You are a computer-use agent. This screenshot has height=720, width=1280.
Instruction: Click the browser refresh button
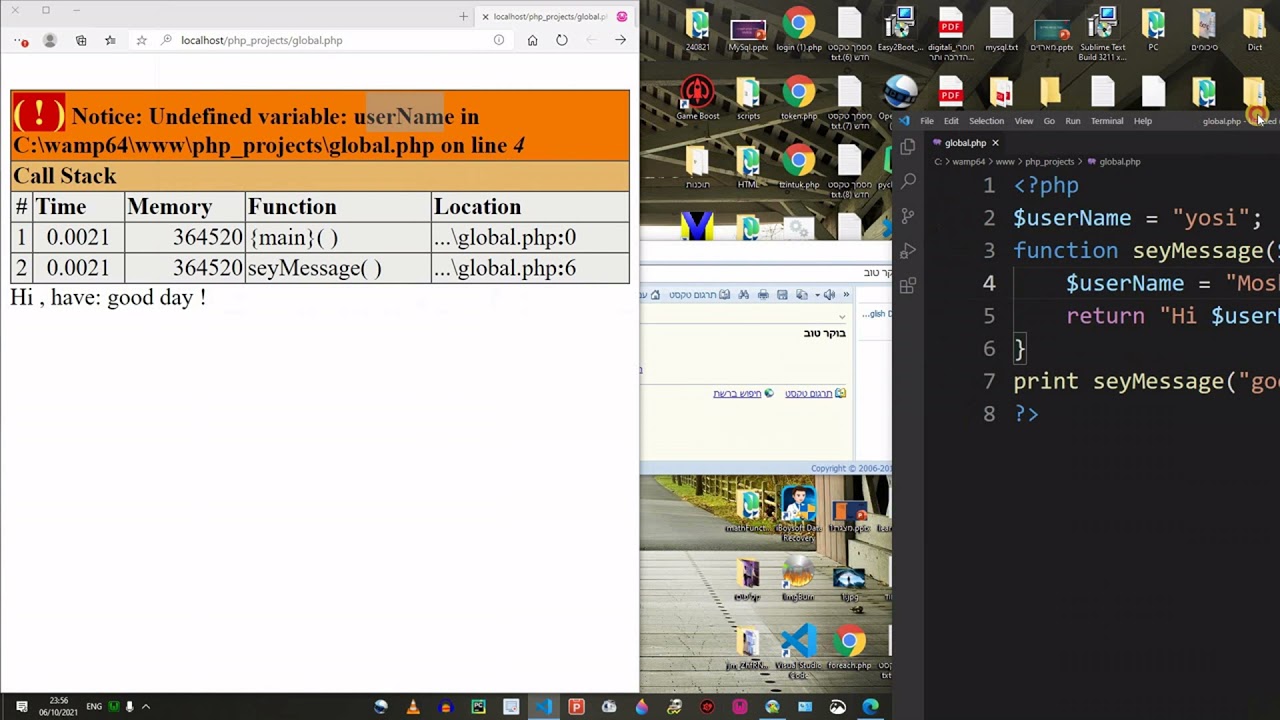[562, 40]
